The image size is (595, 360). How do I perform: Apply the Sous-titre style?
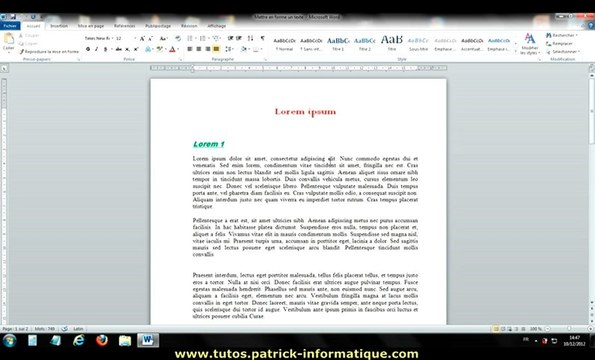click(419, 44)
